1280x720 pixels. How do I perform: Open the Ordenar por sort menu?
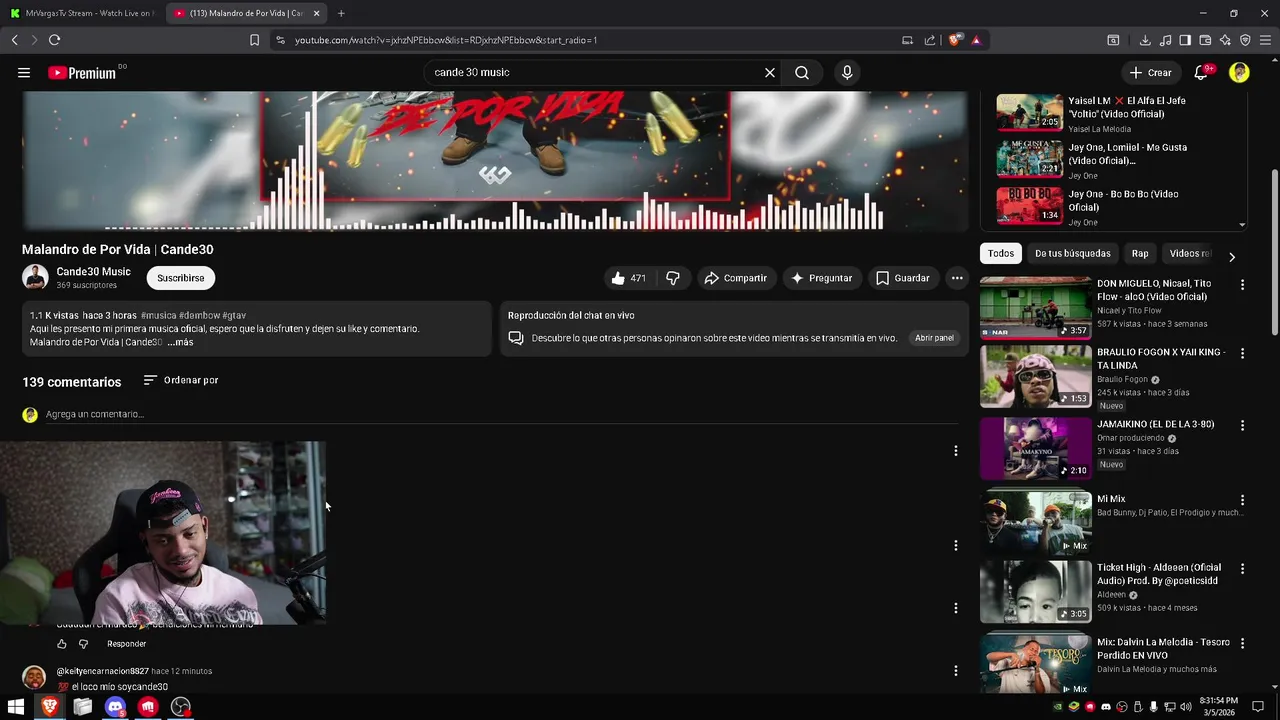coord(181,380)
